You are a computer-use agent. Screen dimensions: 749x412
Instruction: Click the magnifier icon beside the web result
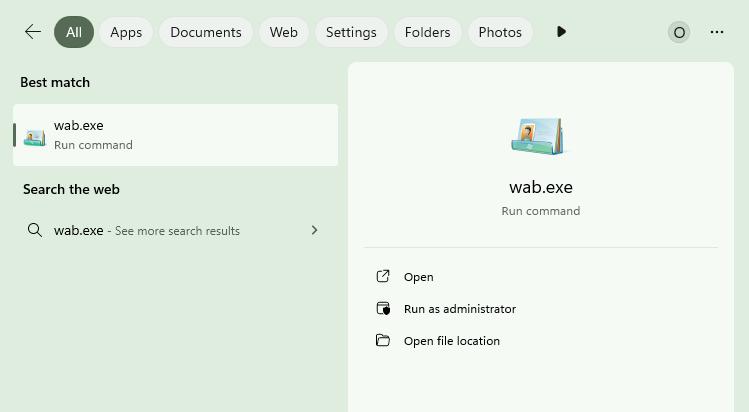35,230
